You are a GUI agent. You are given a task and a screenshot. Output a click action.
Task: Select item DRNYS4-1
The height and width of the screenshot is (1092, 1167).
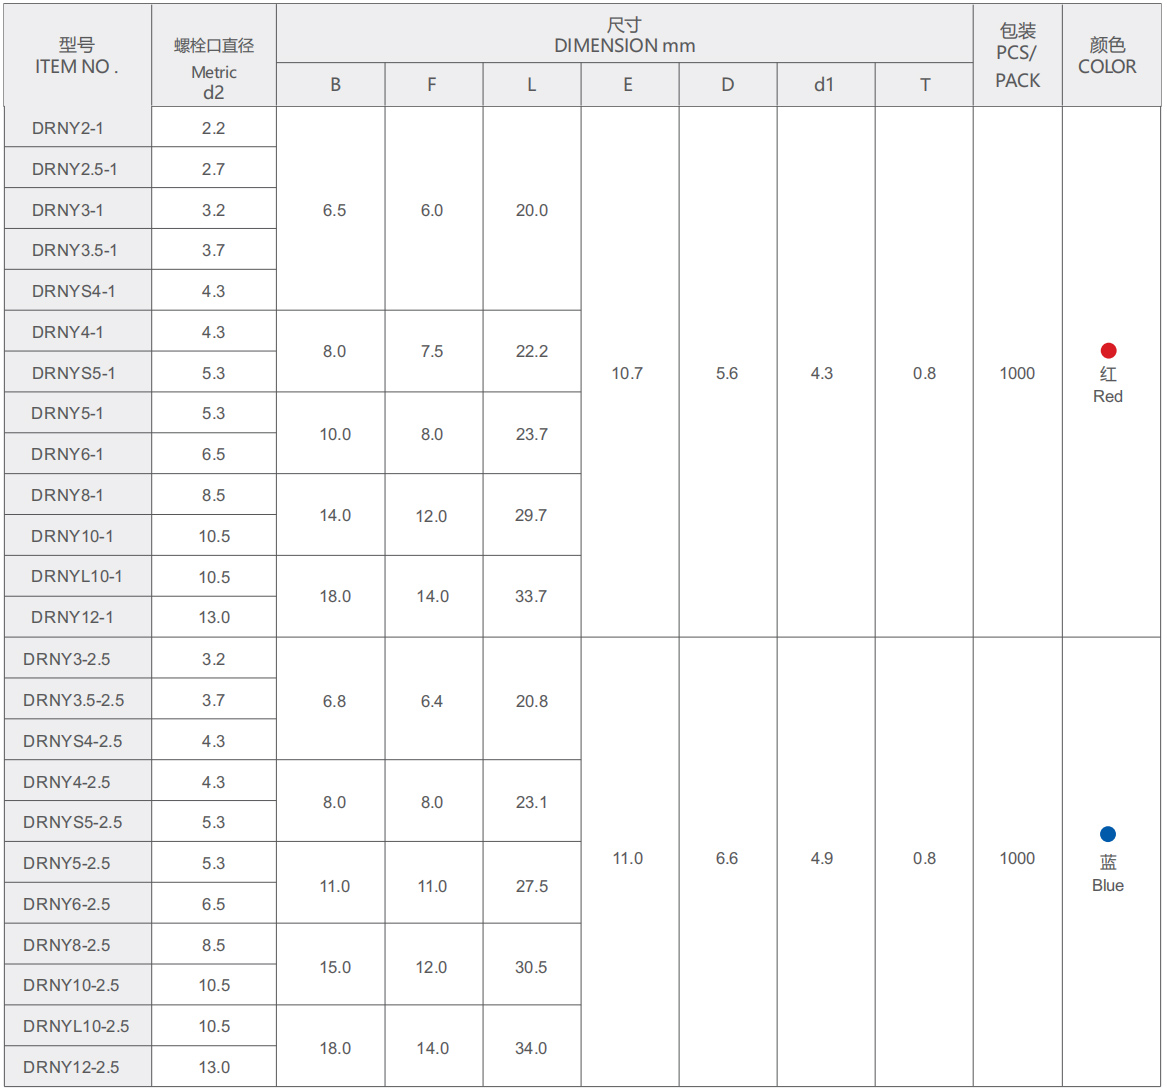pyautogui.click(x=74, y=291)
